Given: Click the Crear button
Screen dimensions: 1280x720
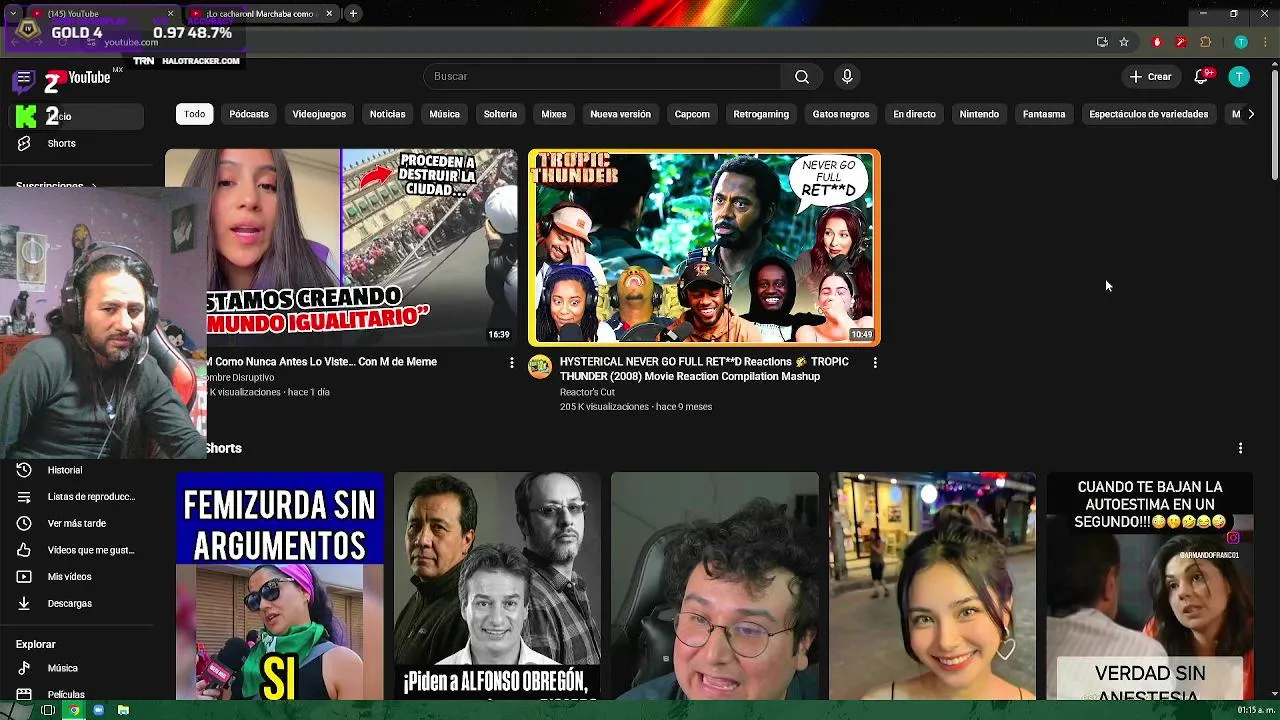Looking at the screenshot, I should [1151, 77].
